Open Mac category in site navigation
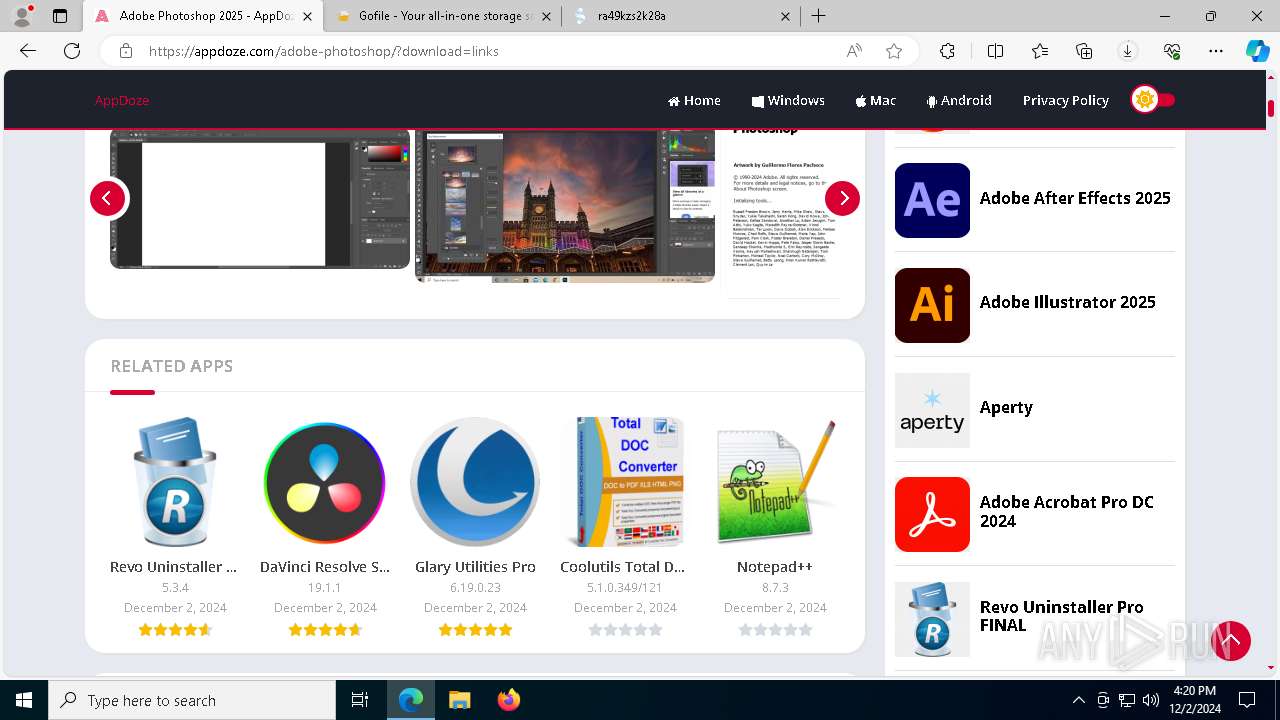 pyautogui.click(x=875, y=100)
